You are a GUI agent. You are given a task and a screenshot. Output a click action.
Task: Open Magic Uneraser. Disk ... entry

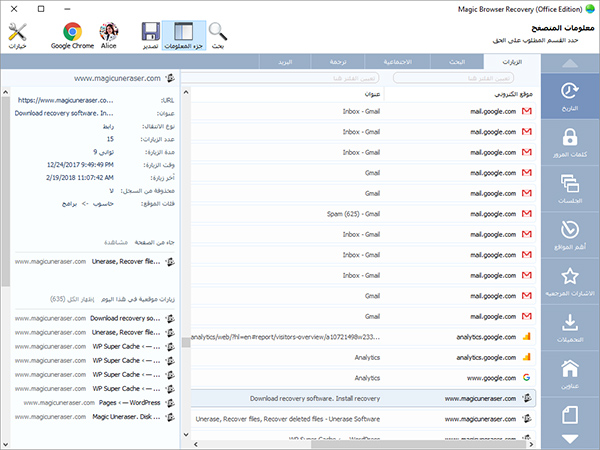95,417
